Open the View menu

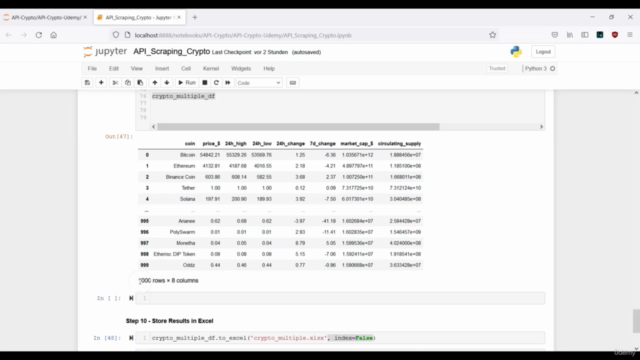pyautogui.click(x=137, y=69)
